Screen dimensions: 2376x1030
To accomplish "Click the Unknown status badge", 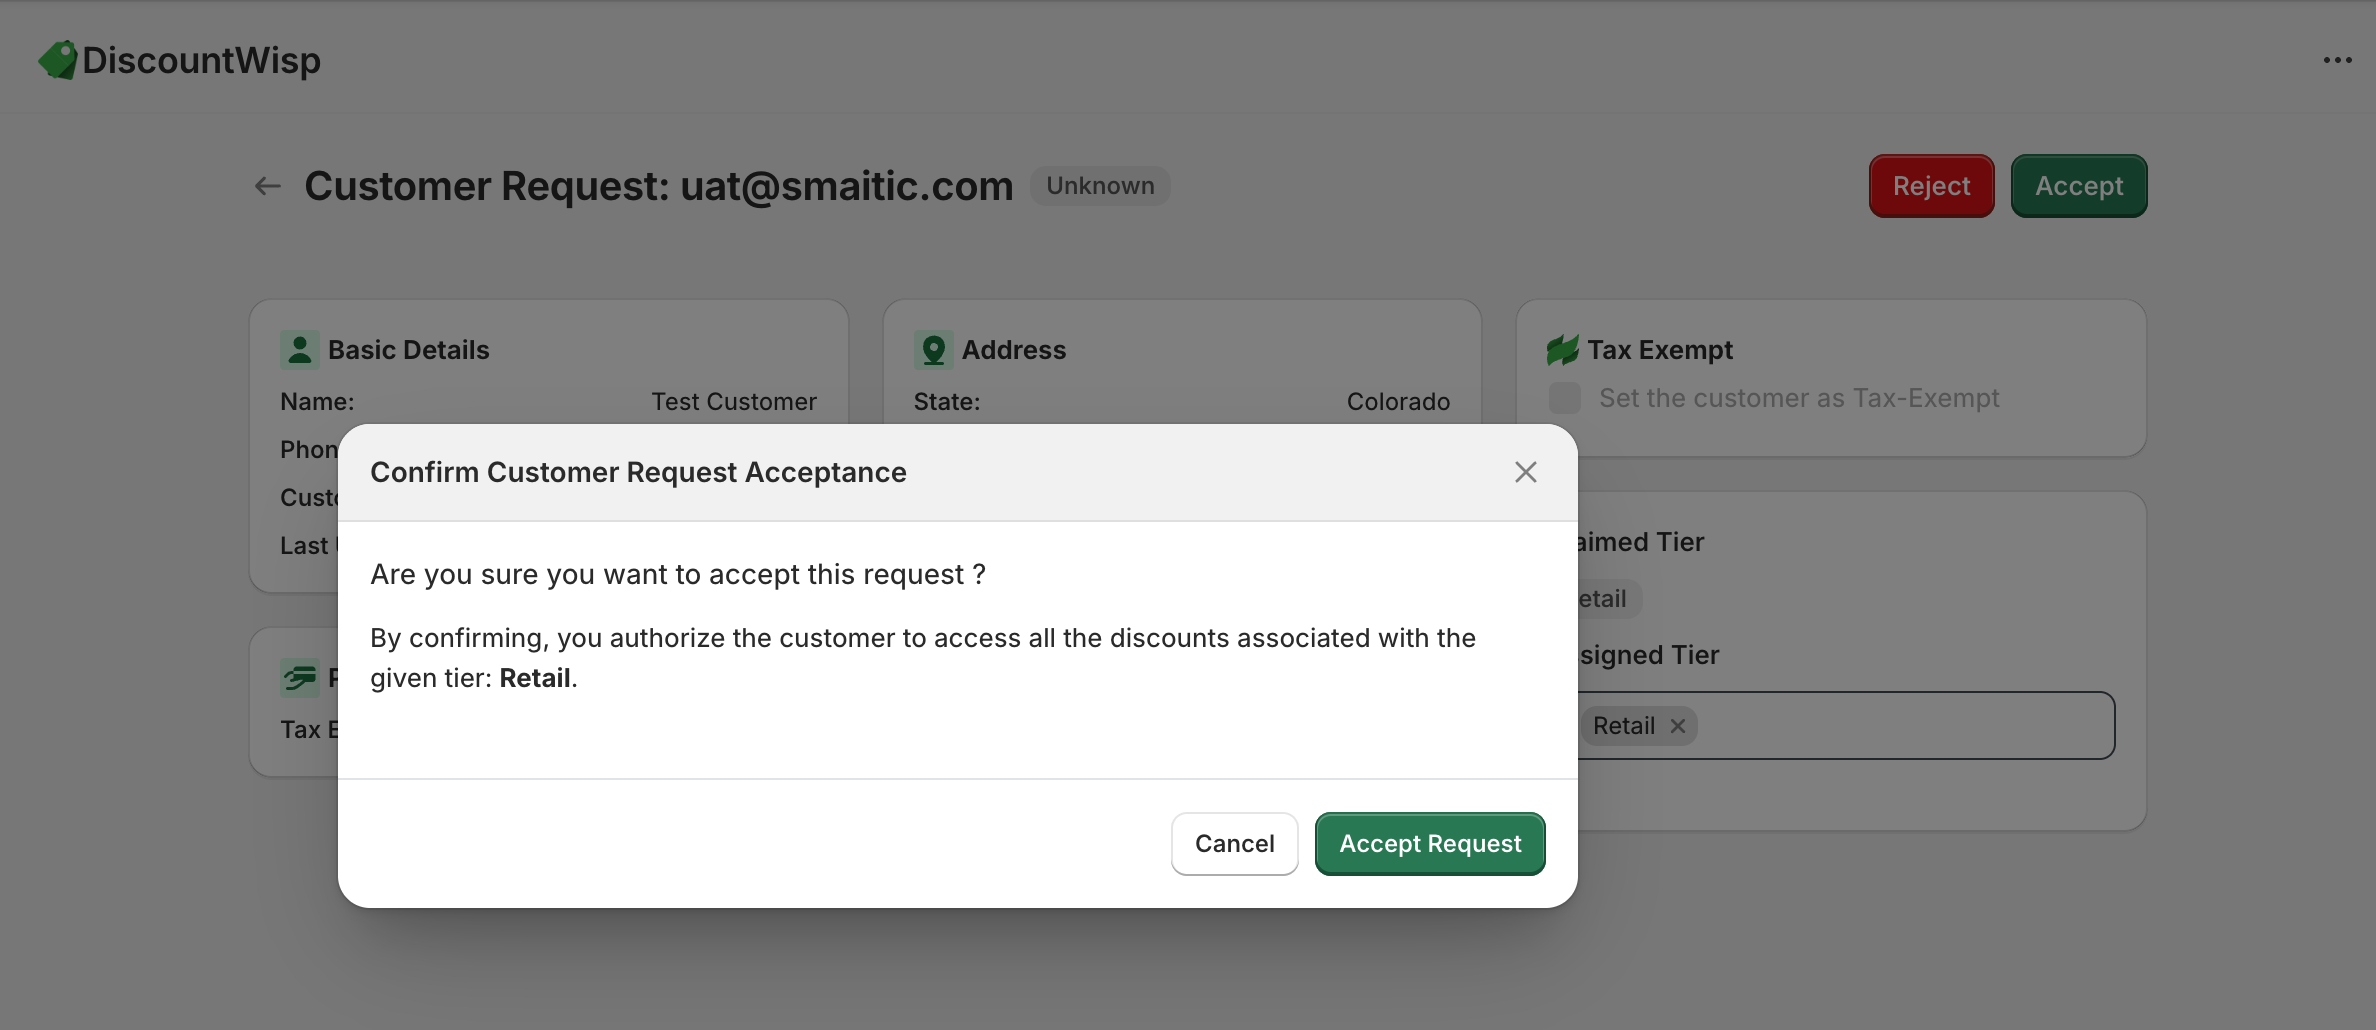I will (x=1100, y=186).
